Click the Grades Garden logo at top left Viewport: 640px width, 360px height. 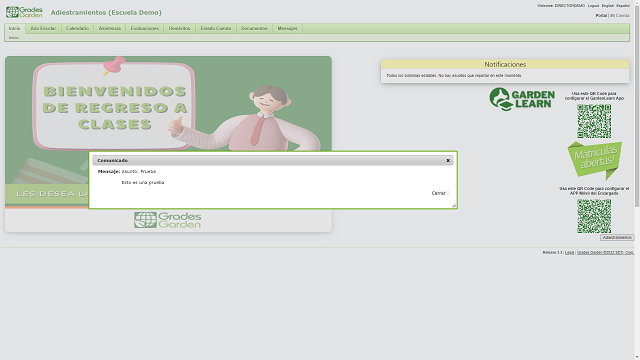pyautogui.click(x=24, y=12)
